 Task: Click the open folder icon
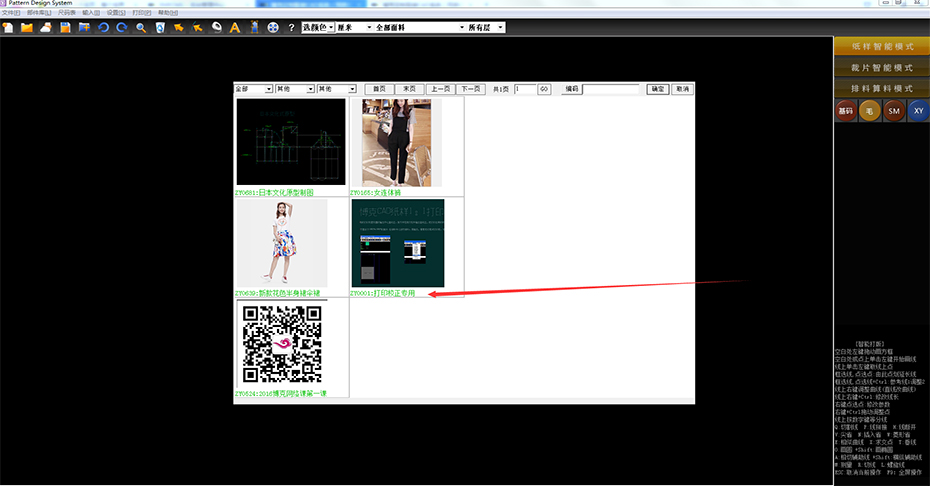(x=27, y=27)
